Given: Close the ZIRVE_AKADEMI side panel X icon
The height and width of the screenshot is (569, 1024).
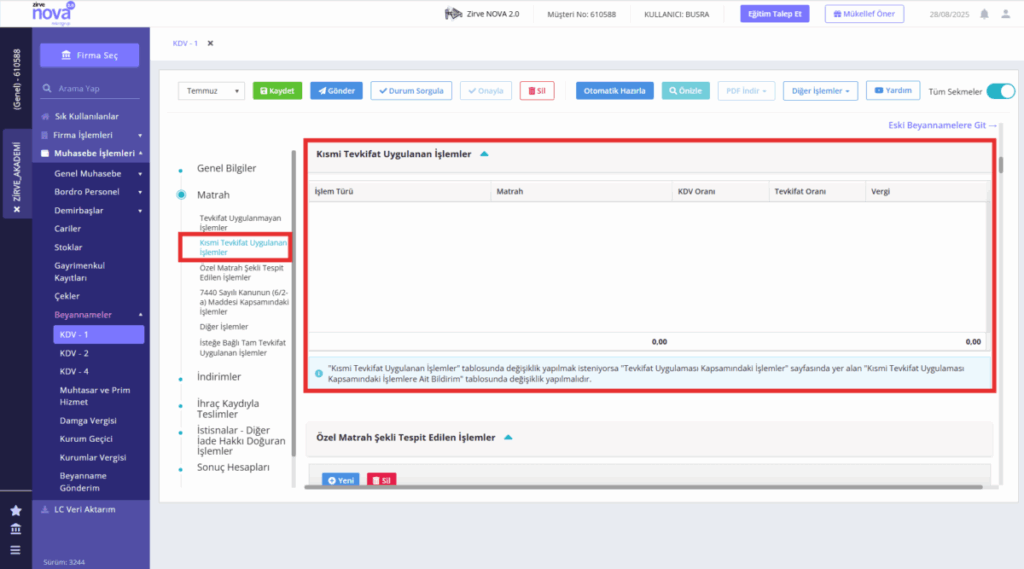Looking at the screenshot, I should click(x=17, y=210).
